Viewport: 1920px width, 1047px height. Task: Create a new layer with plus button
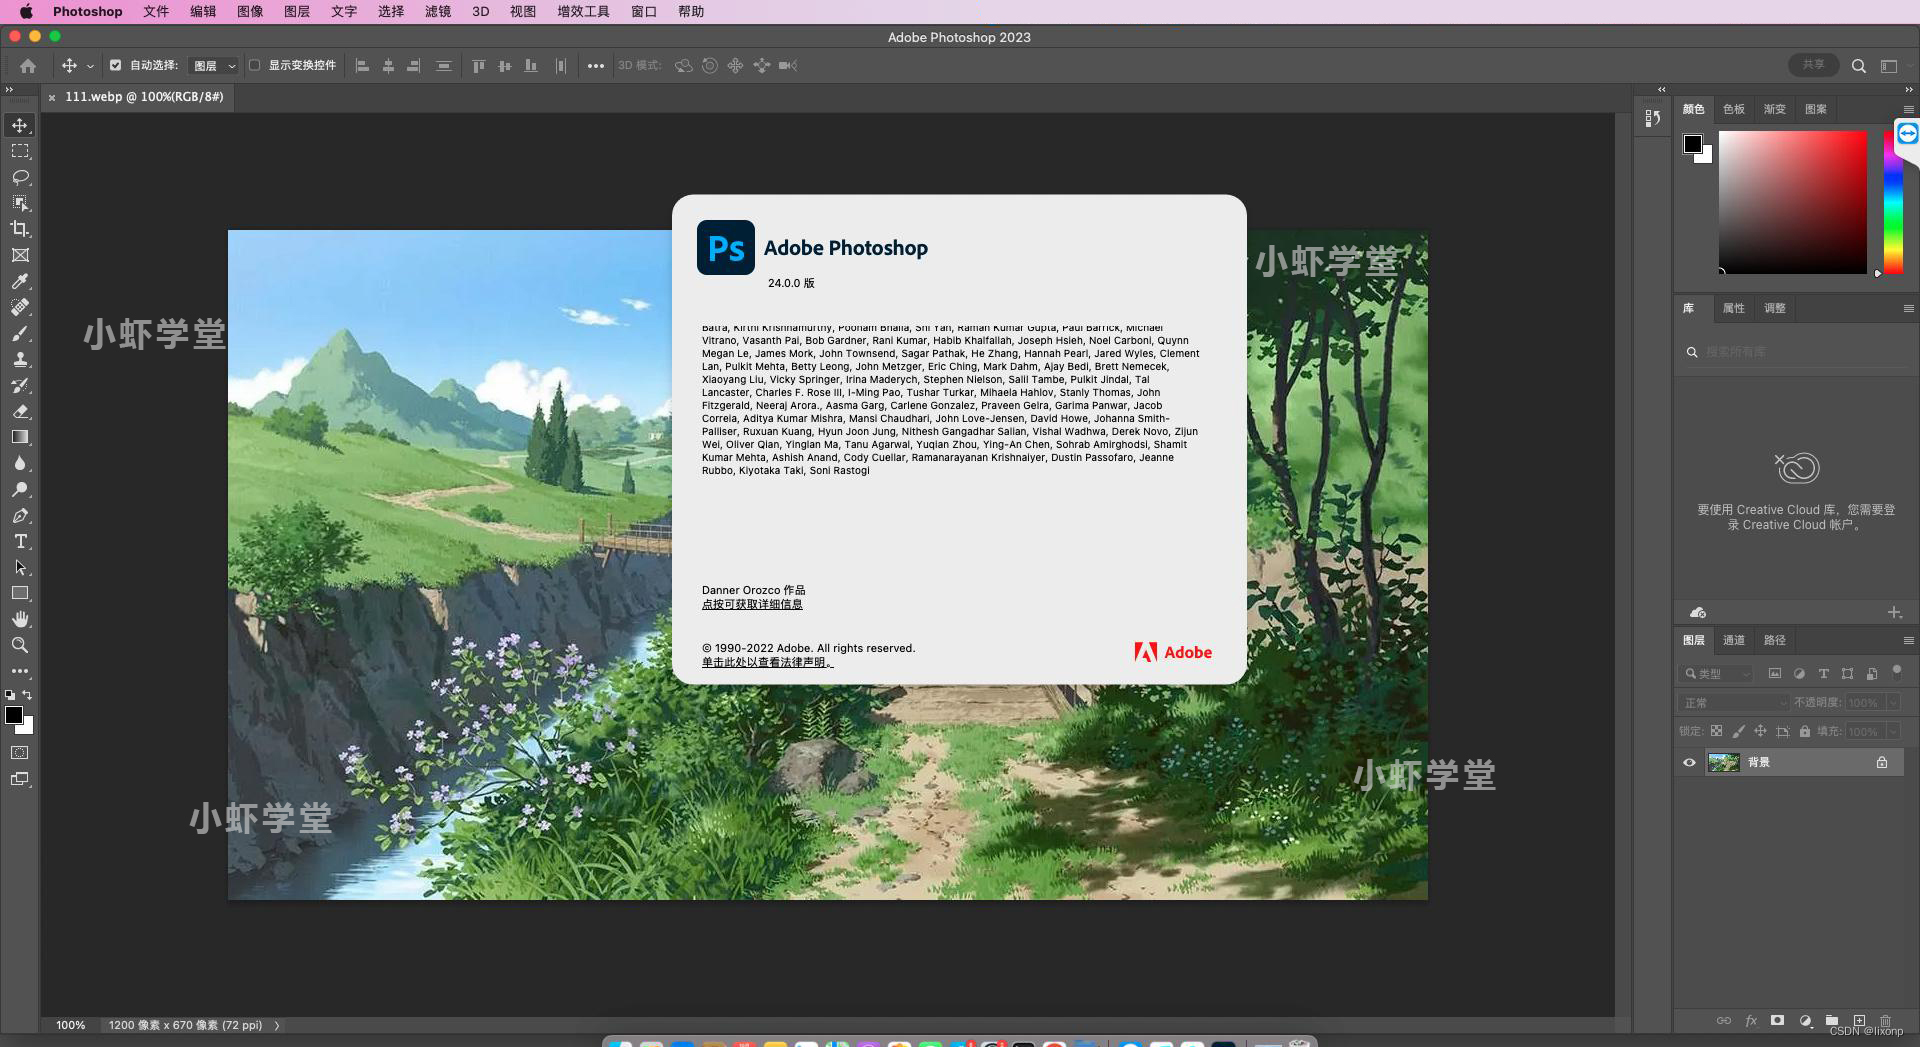[1859, 1021]
